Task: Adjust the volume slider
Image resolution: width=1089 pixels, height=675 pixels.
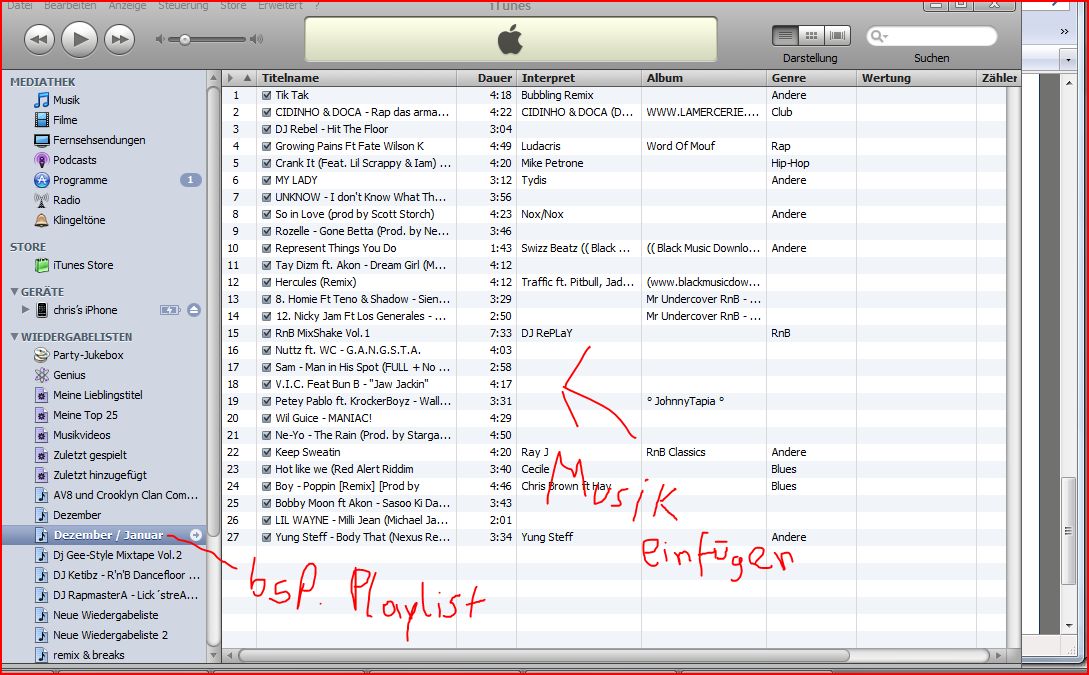Action: point(185,40)
